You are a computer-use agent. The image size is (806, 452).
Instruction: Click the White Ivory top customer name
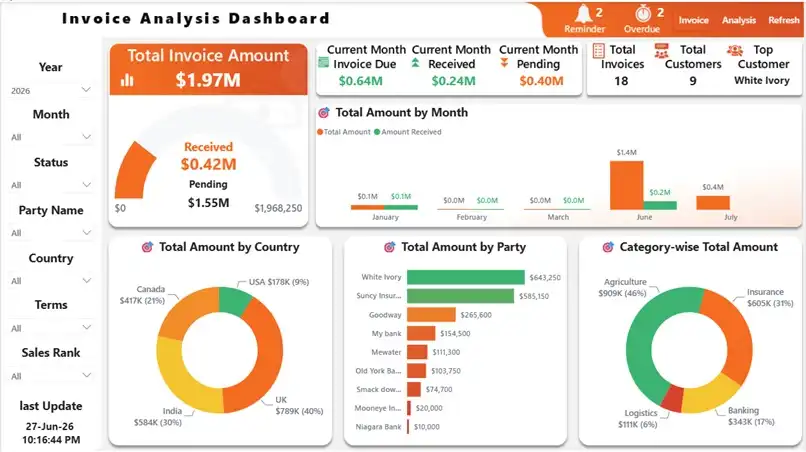[x=762, y=81]
